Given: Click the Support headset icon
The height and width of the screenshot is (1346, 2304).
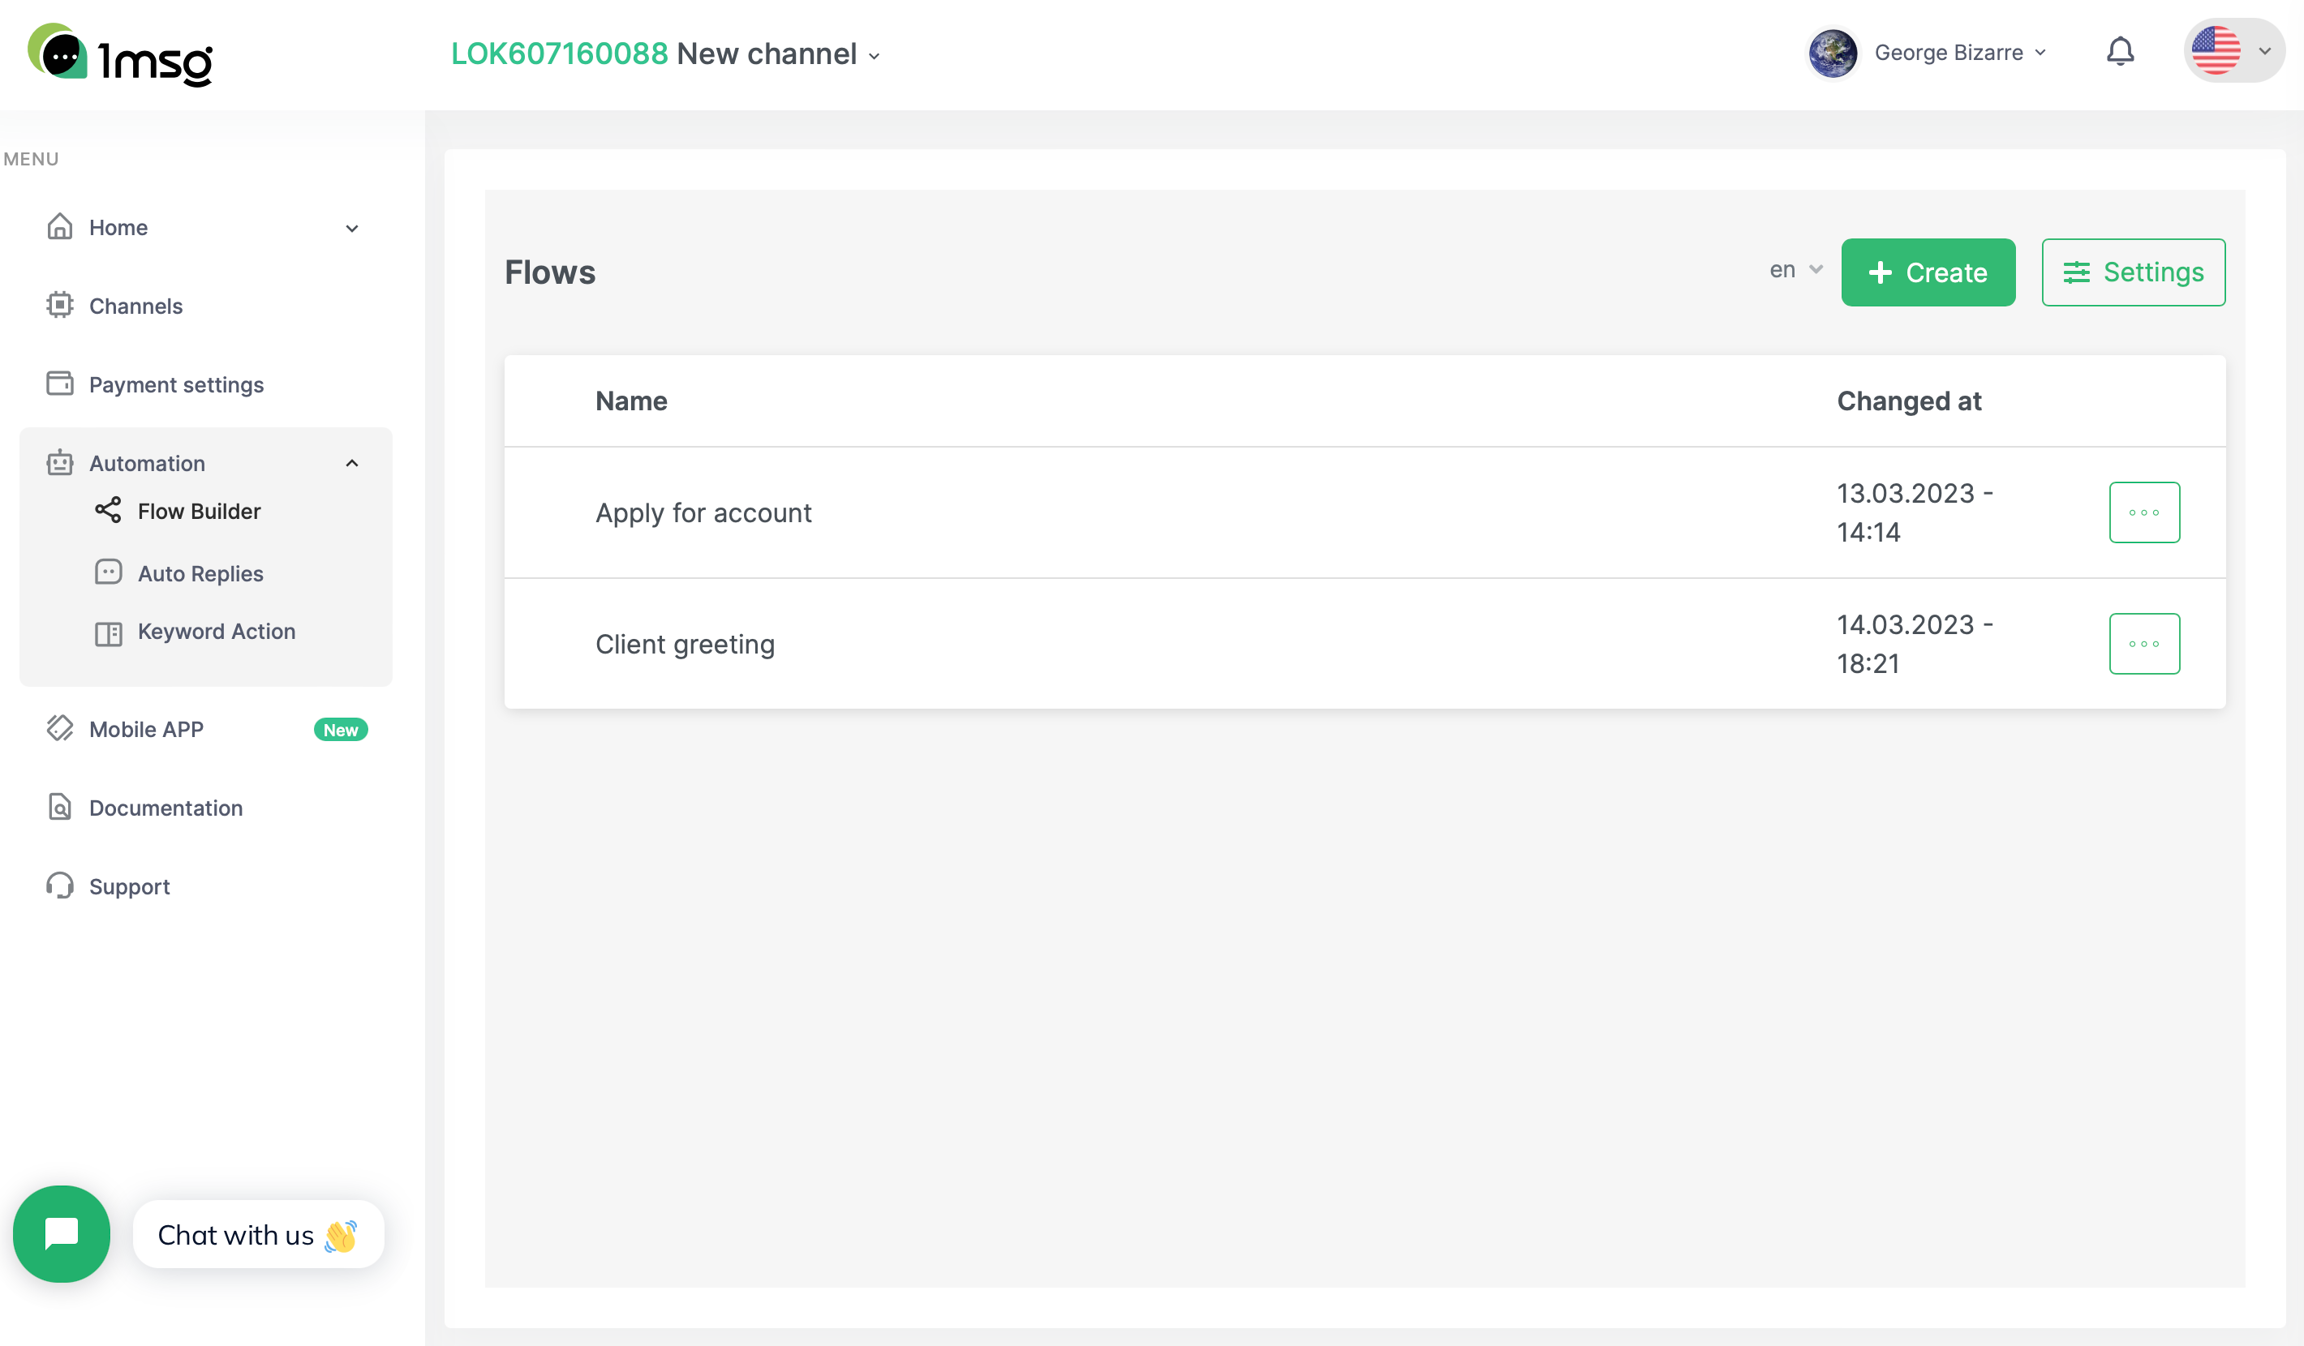Looking at the screenshot, I should [x=60, y=886].
